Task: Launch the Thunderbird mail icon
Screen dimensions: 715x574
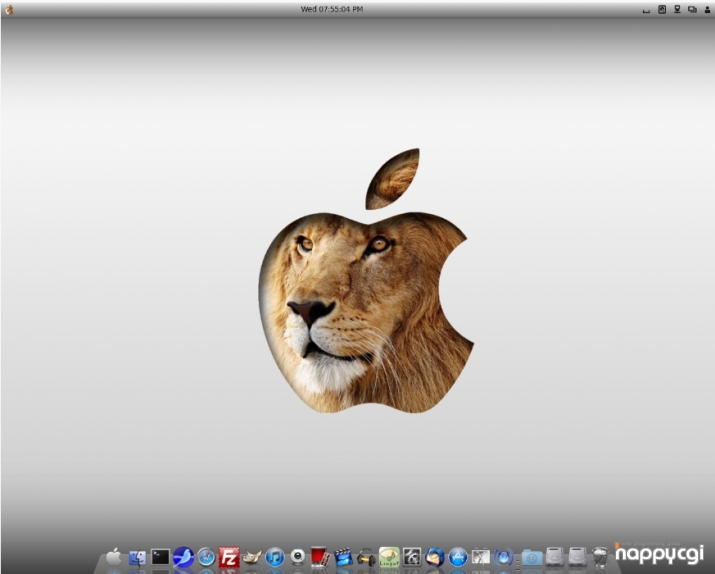Action: point(435,557)
